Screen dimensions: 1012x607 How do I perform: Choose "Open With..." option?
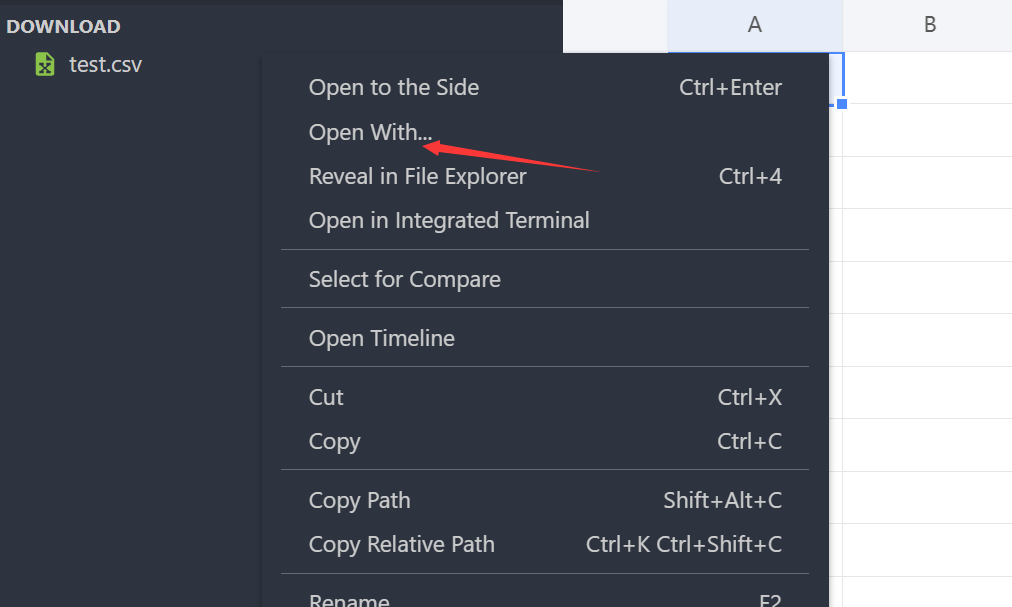point(369,131)
